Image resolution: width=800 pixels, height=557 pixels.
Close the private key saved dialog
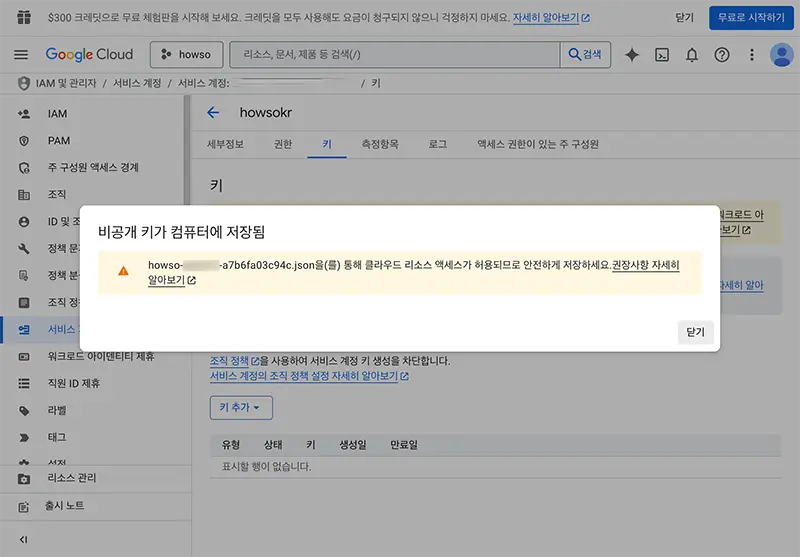click(x=695, y=332)
